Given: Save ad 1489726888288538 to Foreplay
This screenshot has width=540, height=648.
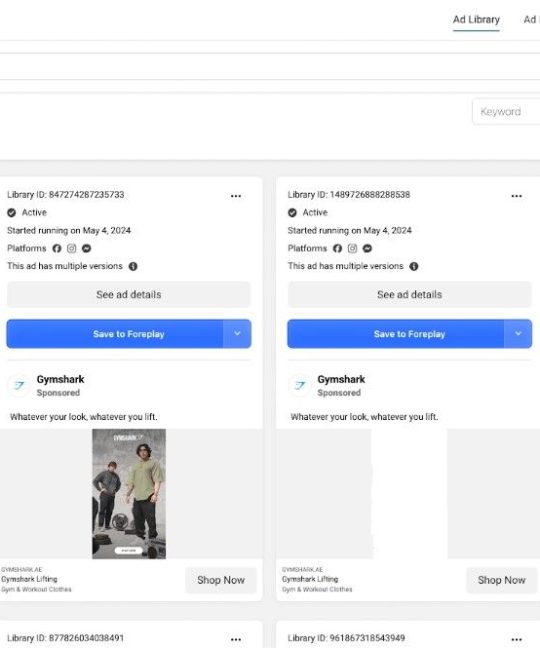Looking at the screenshot, I should [395, 334].
